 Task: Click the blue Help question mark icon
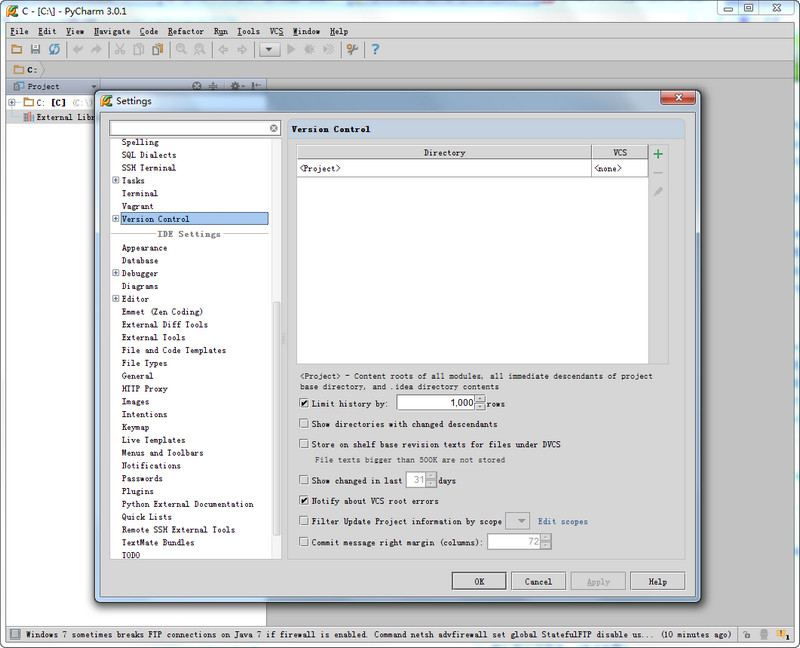[375, 49]
